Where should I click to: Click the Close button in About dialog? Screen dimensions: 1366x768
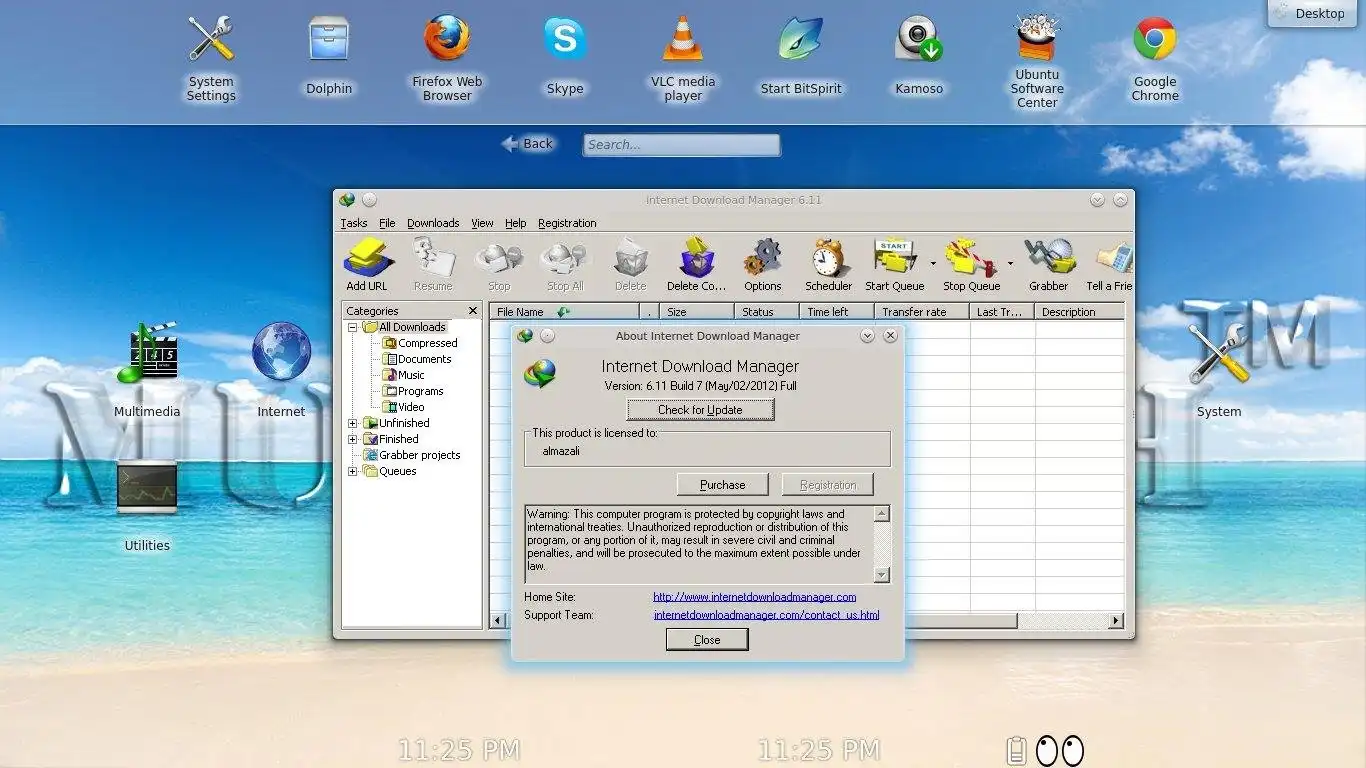point(707,640)
